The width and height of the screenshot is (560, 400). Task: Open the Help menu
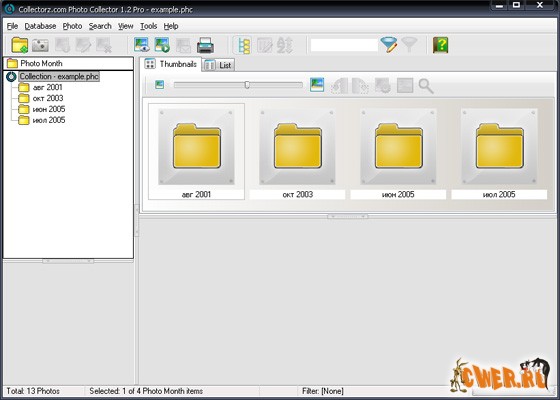[x=171, y=26]
